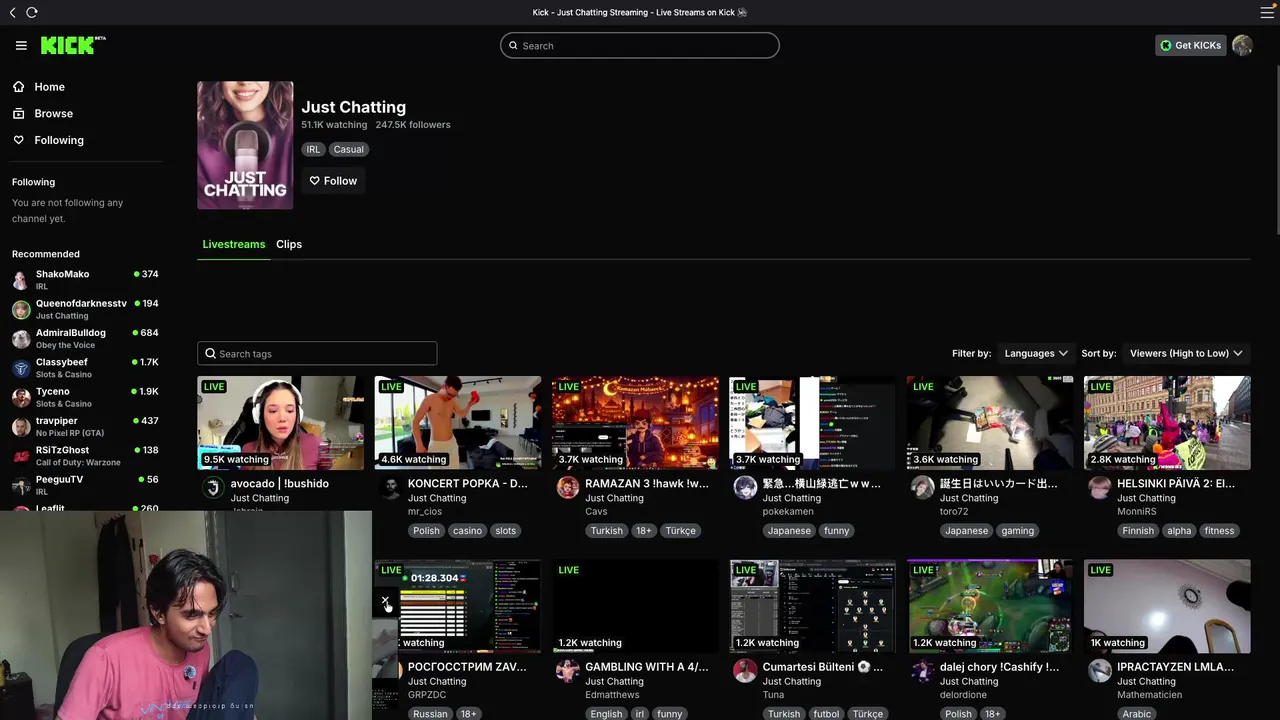Viewport: 1280px width, 720px height.
Task: Select the futbol tag under Tuna
Action: point(826,714)
